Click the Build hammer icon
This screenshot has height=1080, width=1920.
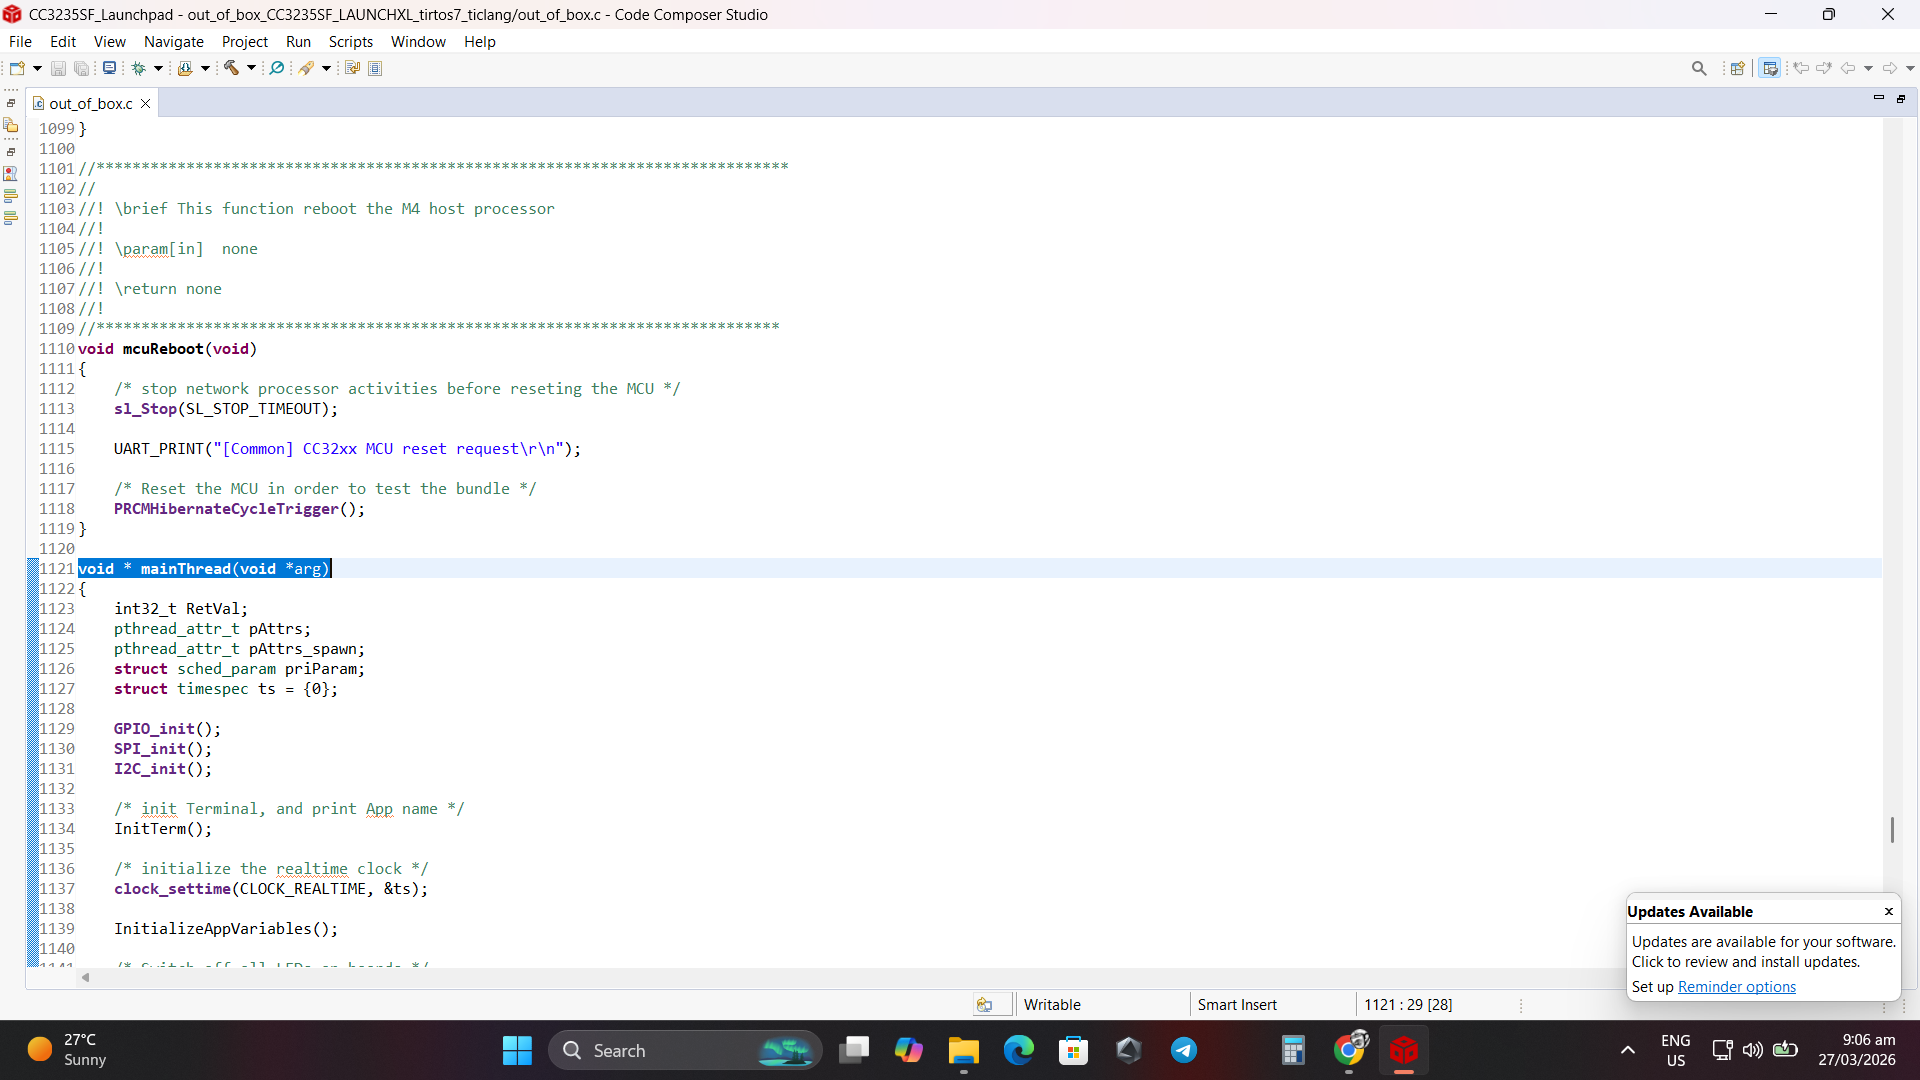[231, 68]
